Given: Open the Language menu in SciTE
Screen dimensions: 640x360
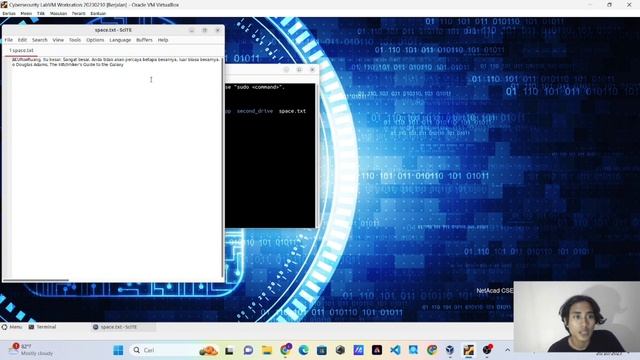Looking at the screenshot, I should [120, 40].
